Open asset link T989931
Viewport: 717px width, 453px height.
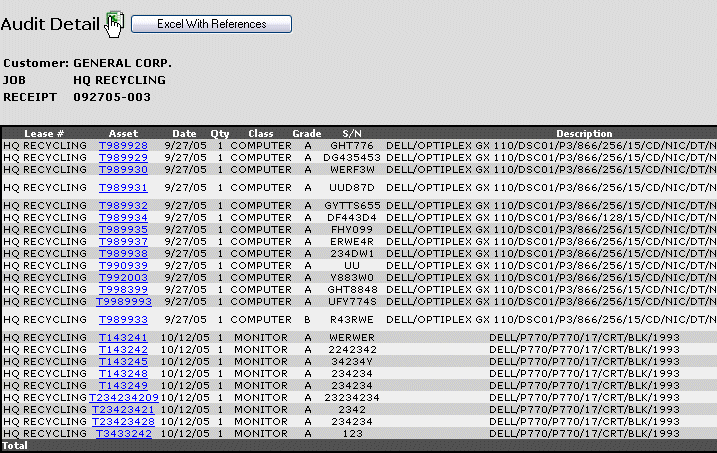click(123, 188)
